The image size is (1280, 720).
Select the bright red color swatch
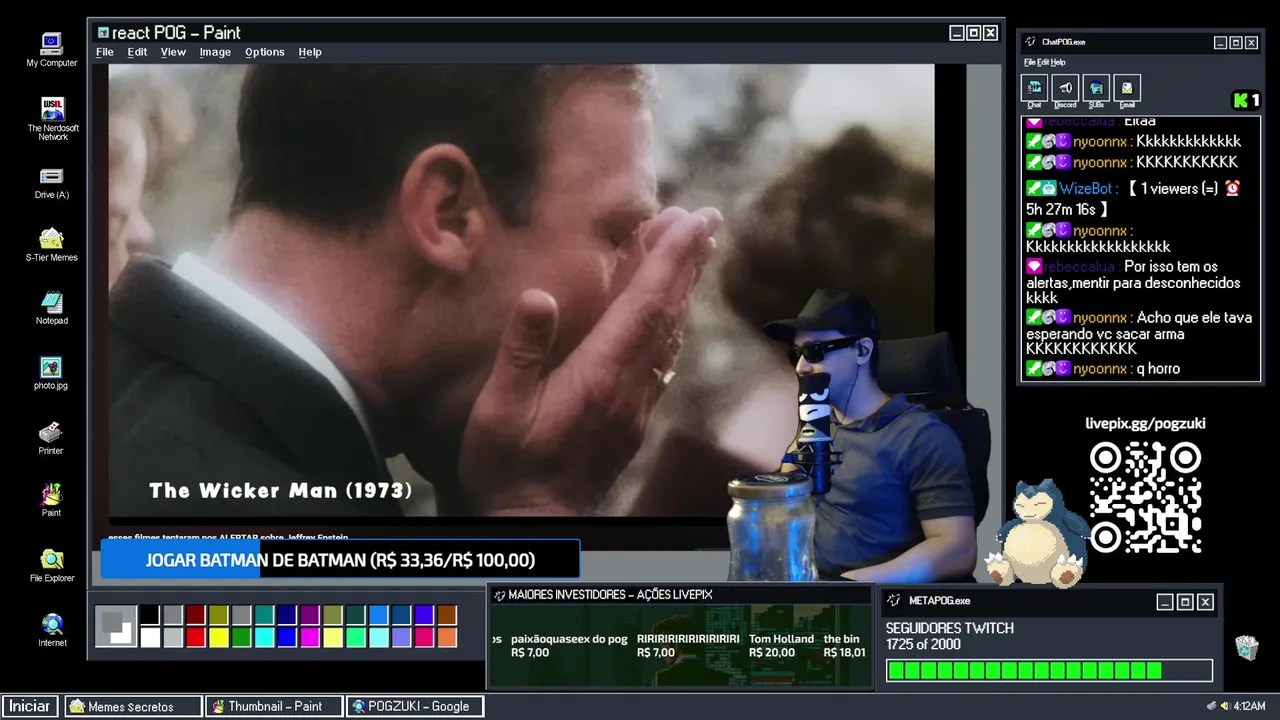pyautogui.click(x=195, y=637)
